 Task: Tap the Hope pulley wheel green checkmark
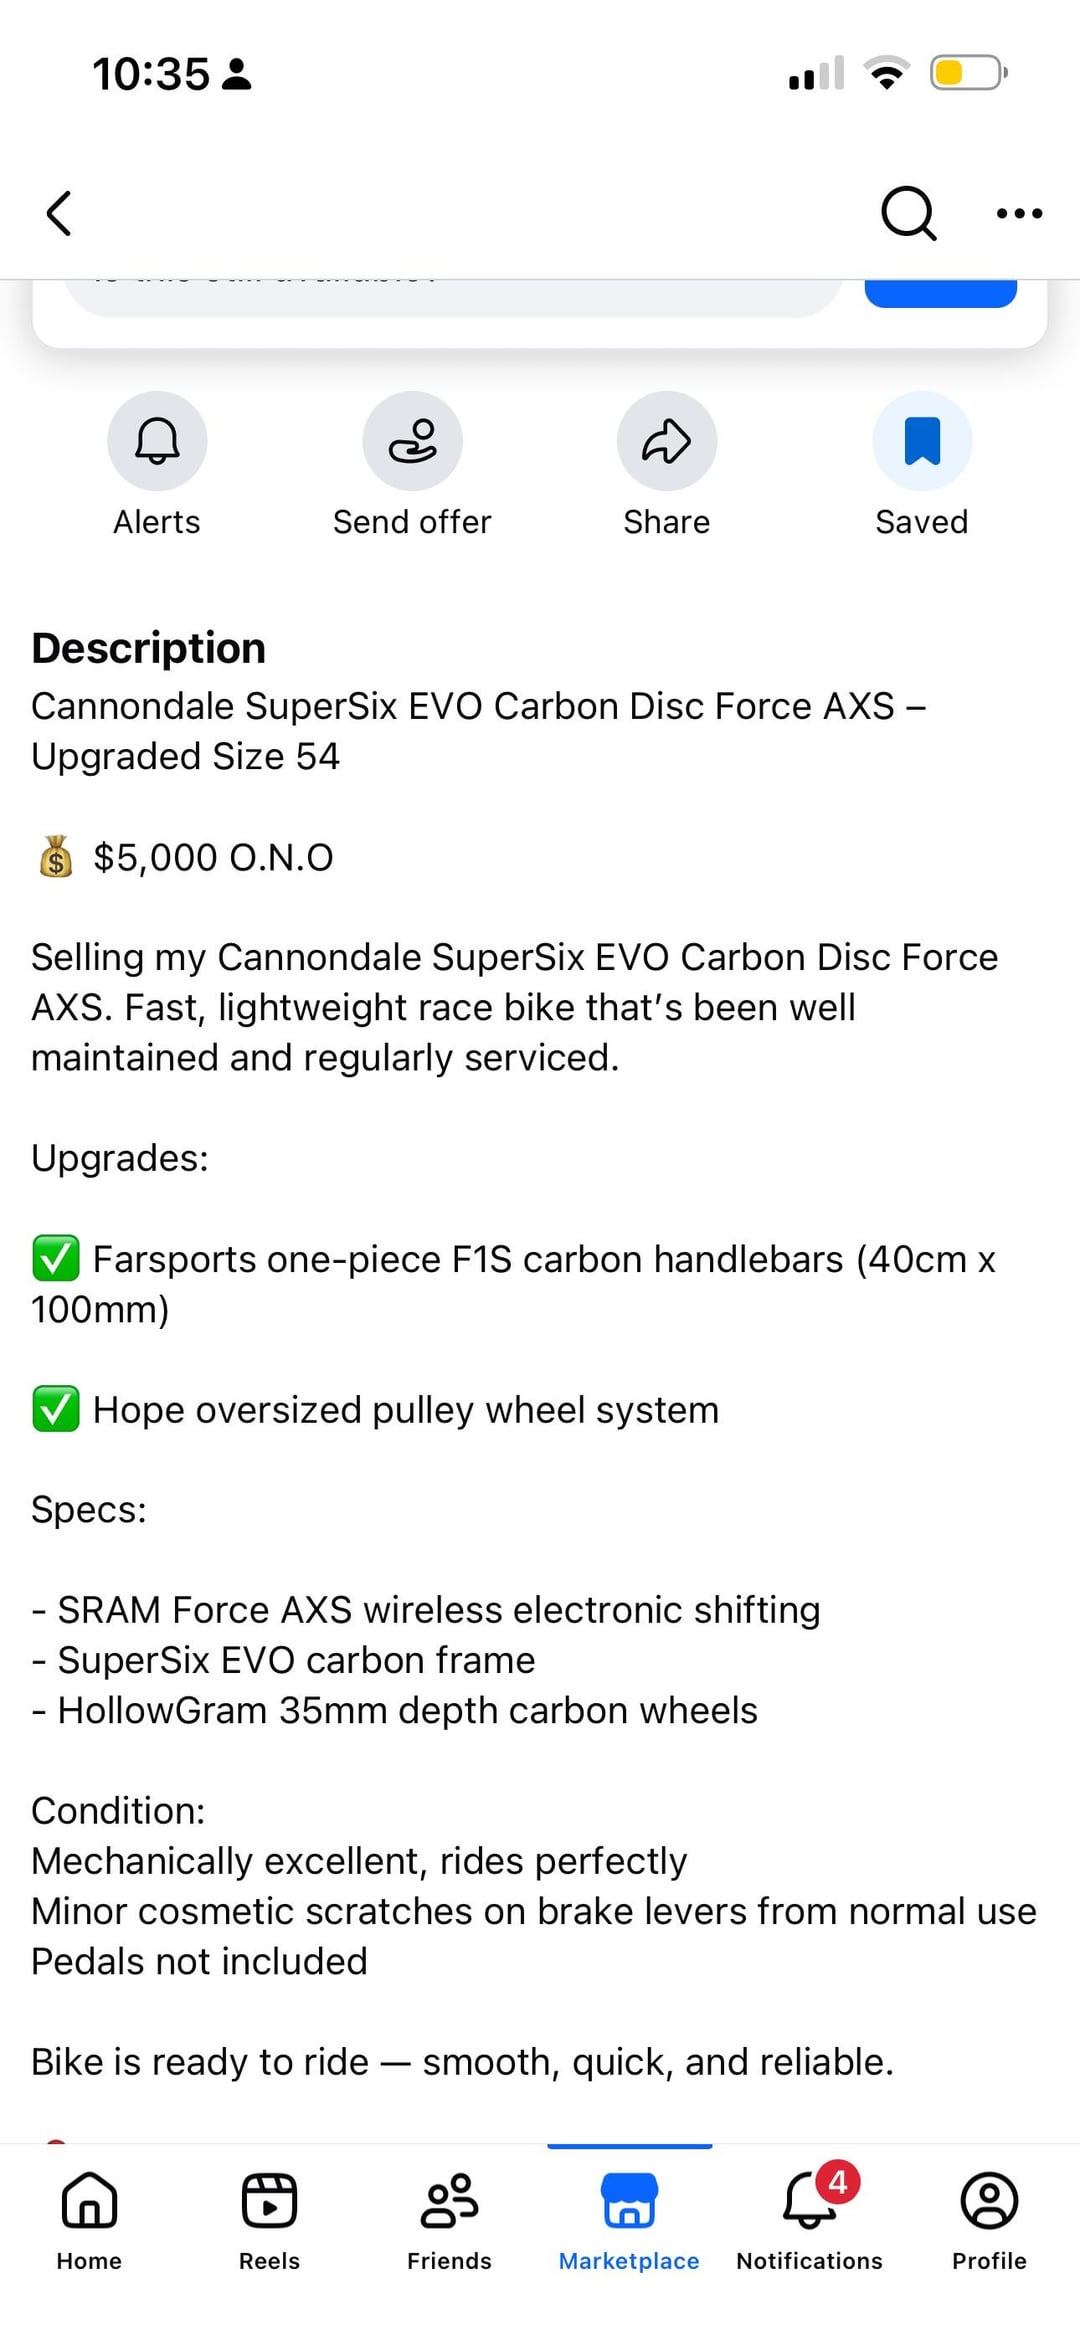(56, 1409)
